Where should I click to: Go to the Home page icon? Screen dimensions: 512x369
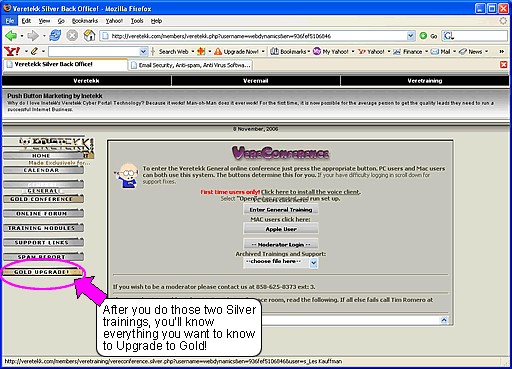click(89, 35)
